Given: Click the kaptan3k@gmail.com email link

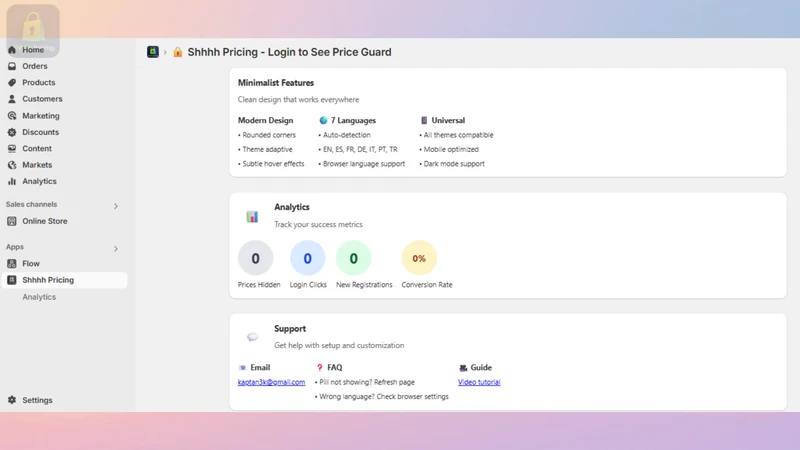Looking at the screenshot, I should [x=271, y=382].
